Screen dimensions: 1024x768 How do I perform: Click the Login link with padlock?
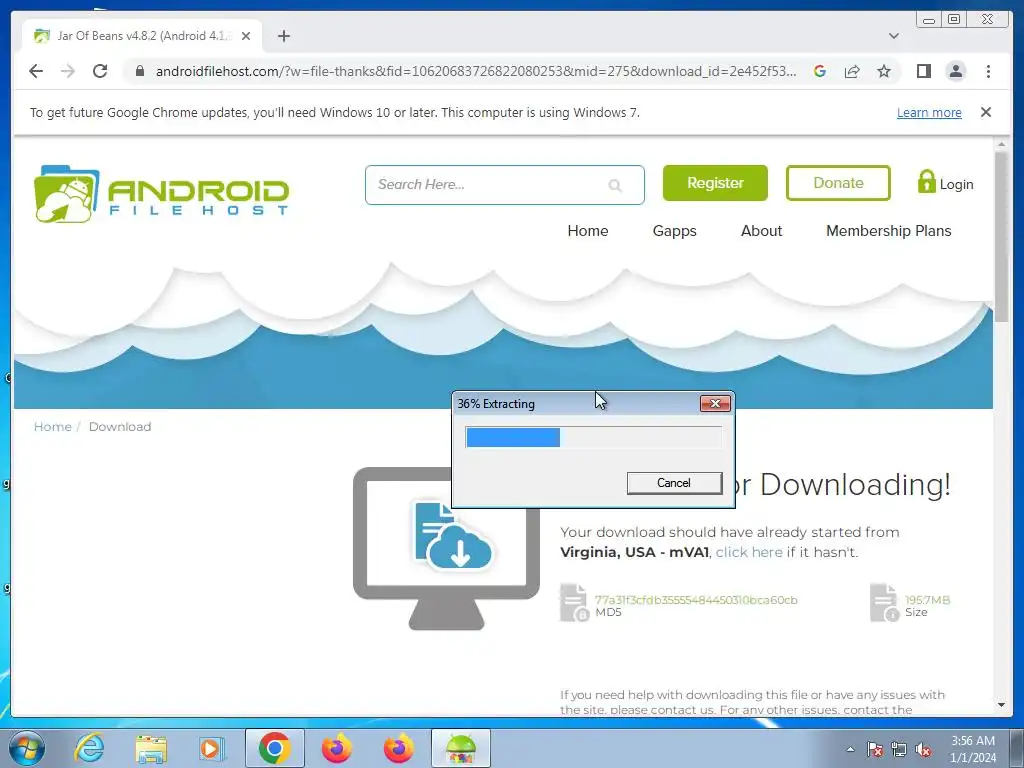(x=945, y=183)
